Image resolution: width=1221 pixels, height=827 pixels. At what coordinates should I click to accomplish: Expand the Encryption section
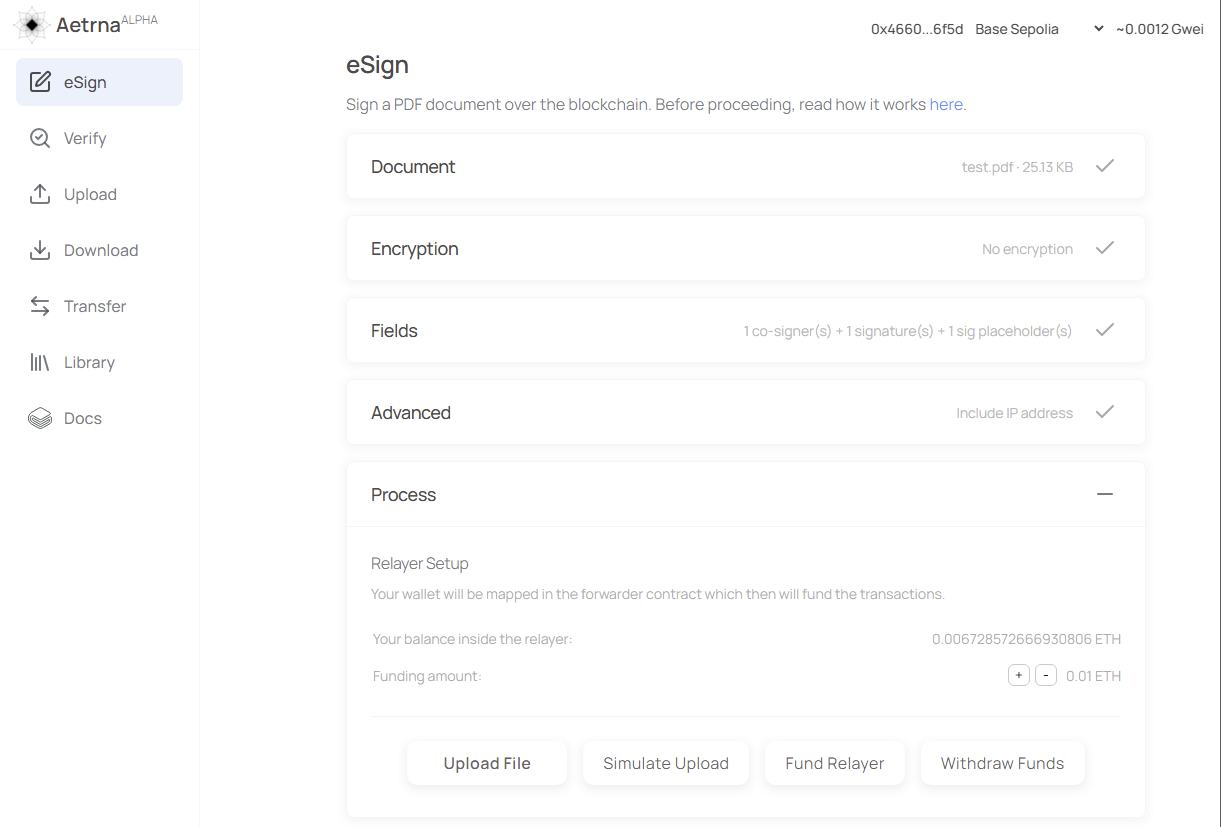pos(1104,248)
